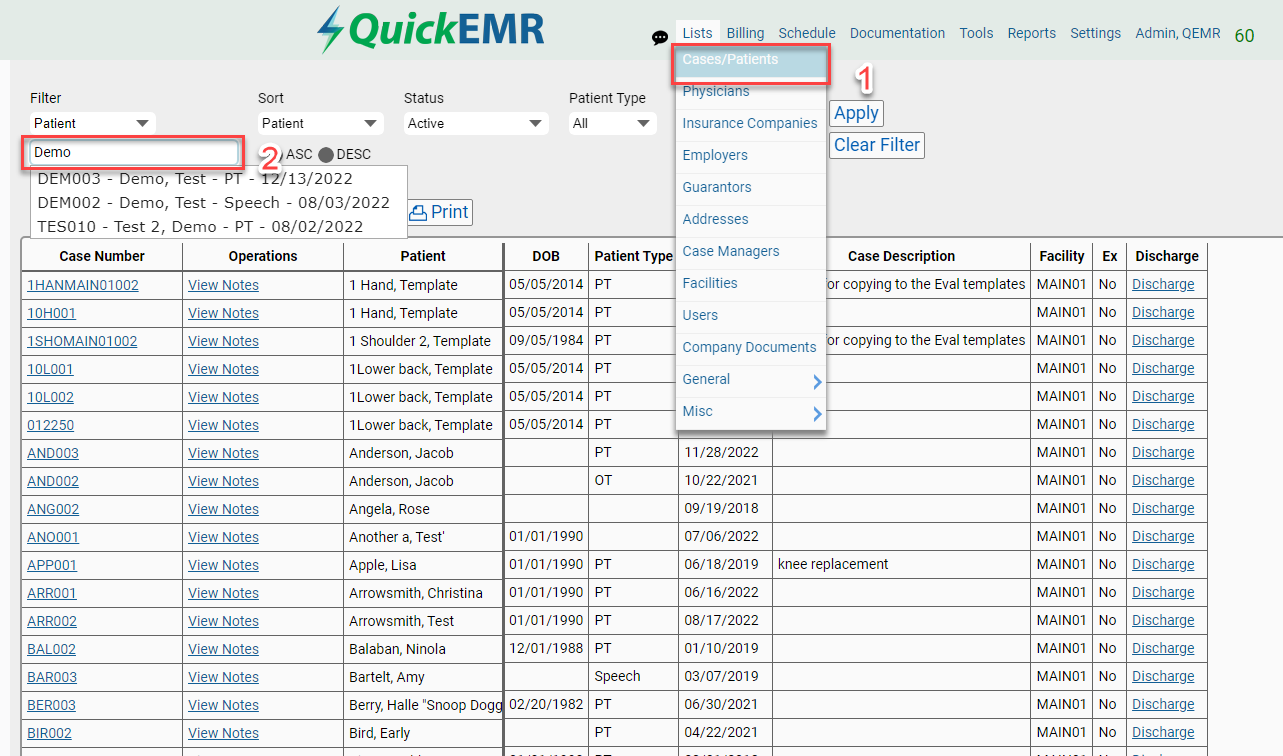The width and height of the screenshot is (1283, 756).
Task: Open the Reports menu
Action: [1032, 33]
